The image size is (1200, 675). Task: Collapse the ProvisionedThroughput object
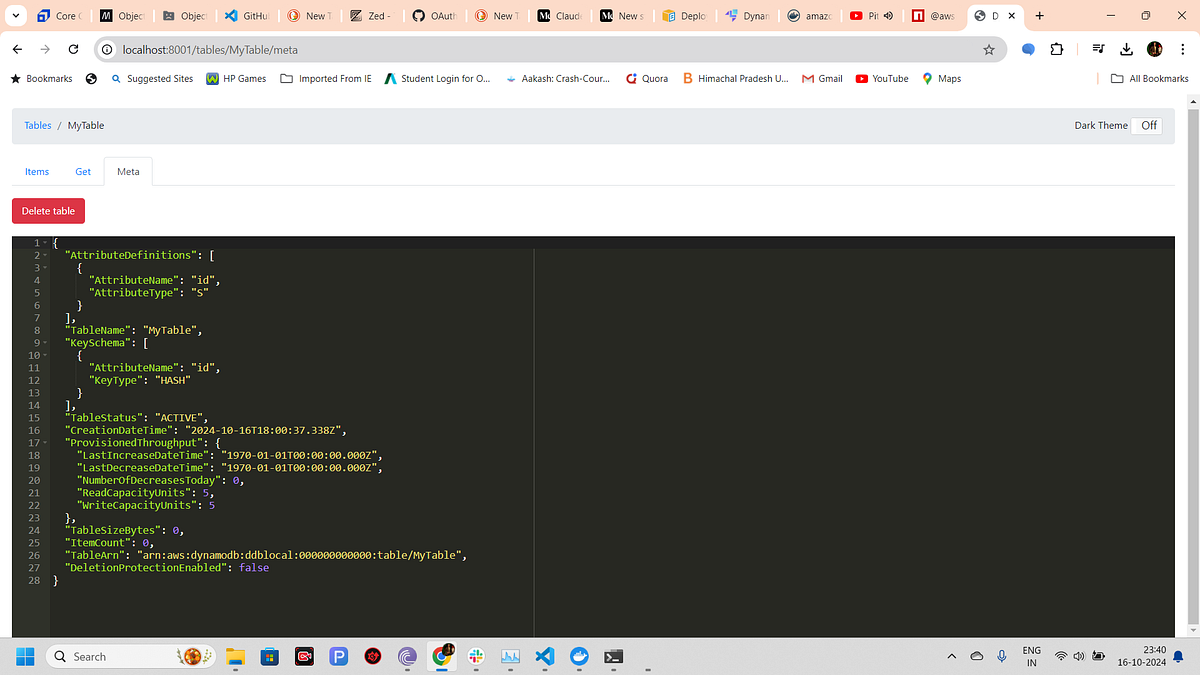[x=44, y=442]
